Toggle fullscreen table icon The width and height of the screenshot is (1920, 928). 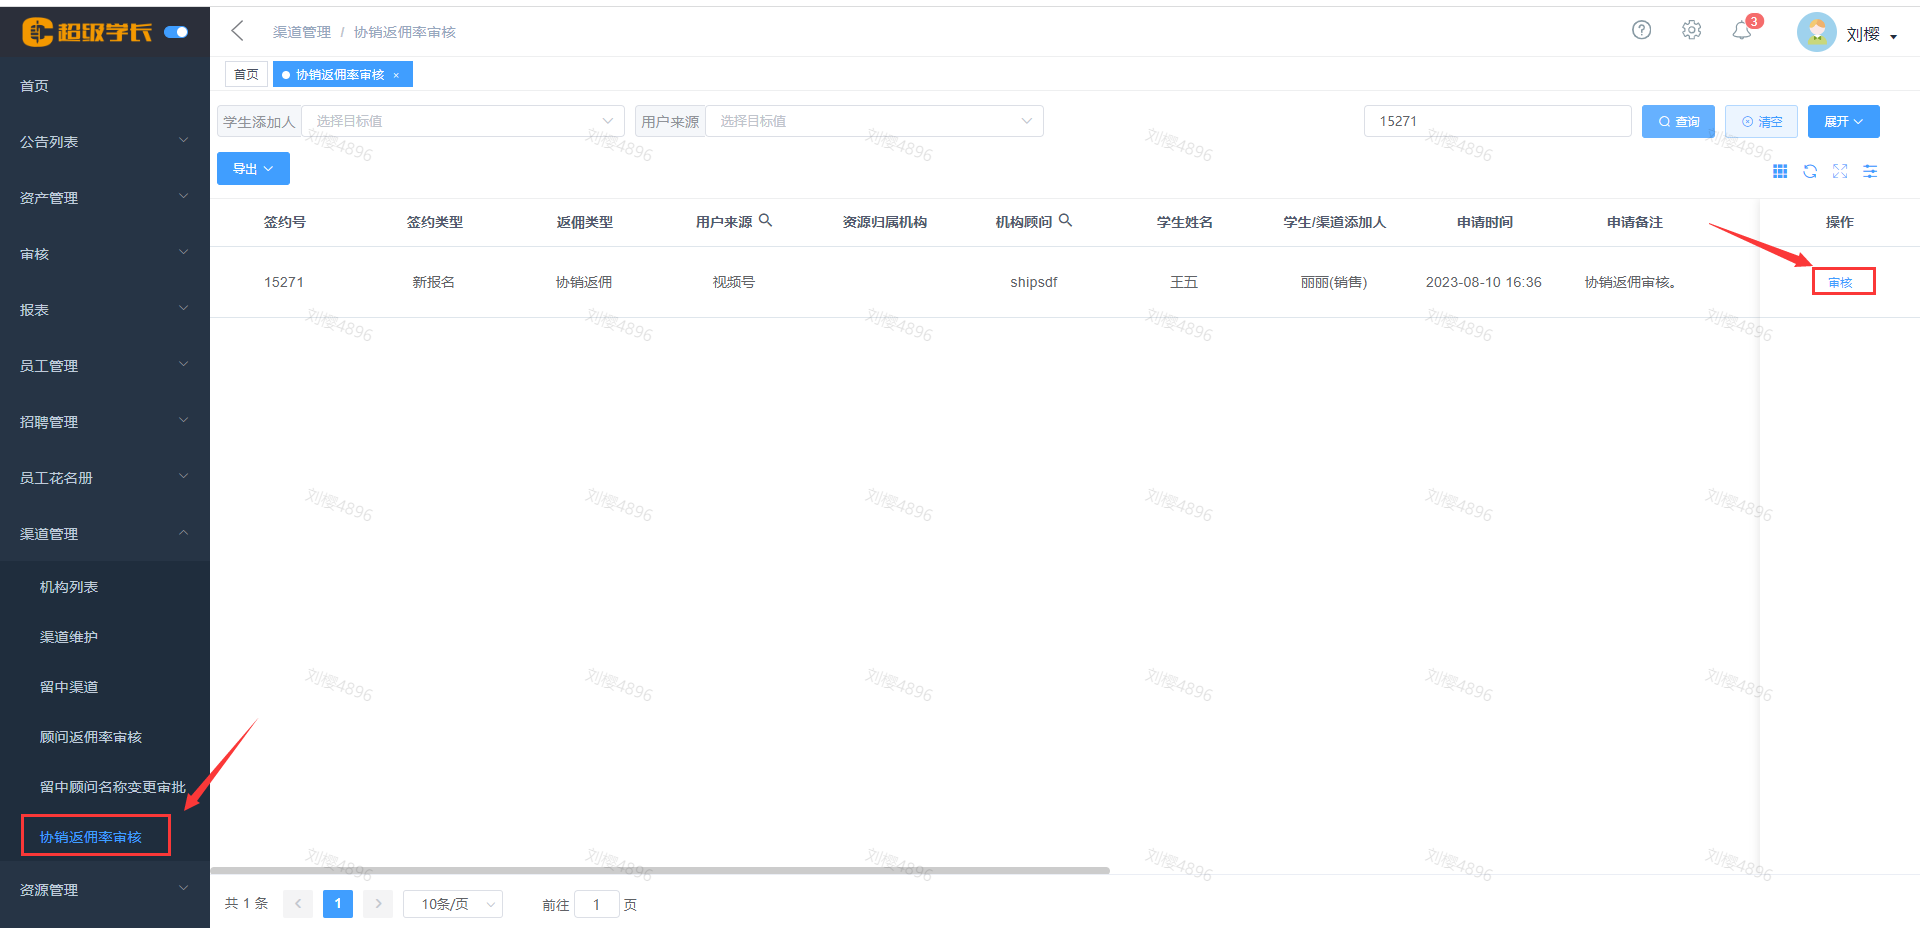tap(1840, 172)
